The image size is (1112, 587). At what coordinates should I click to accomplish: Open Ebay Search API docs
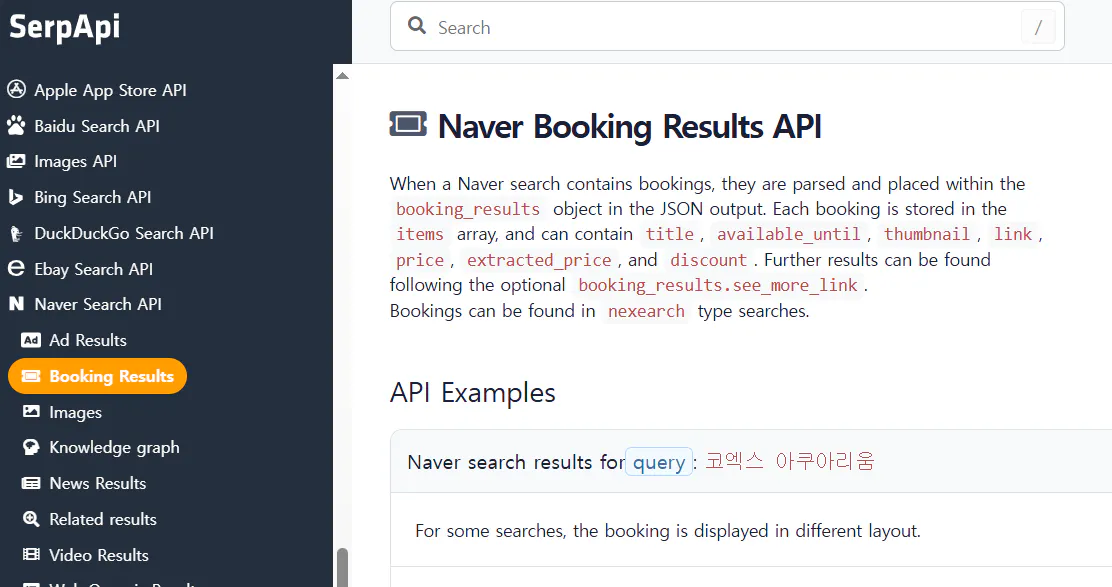[x=94, y=269]
